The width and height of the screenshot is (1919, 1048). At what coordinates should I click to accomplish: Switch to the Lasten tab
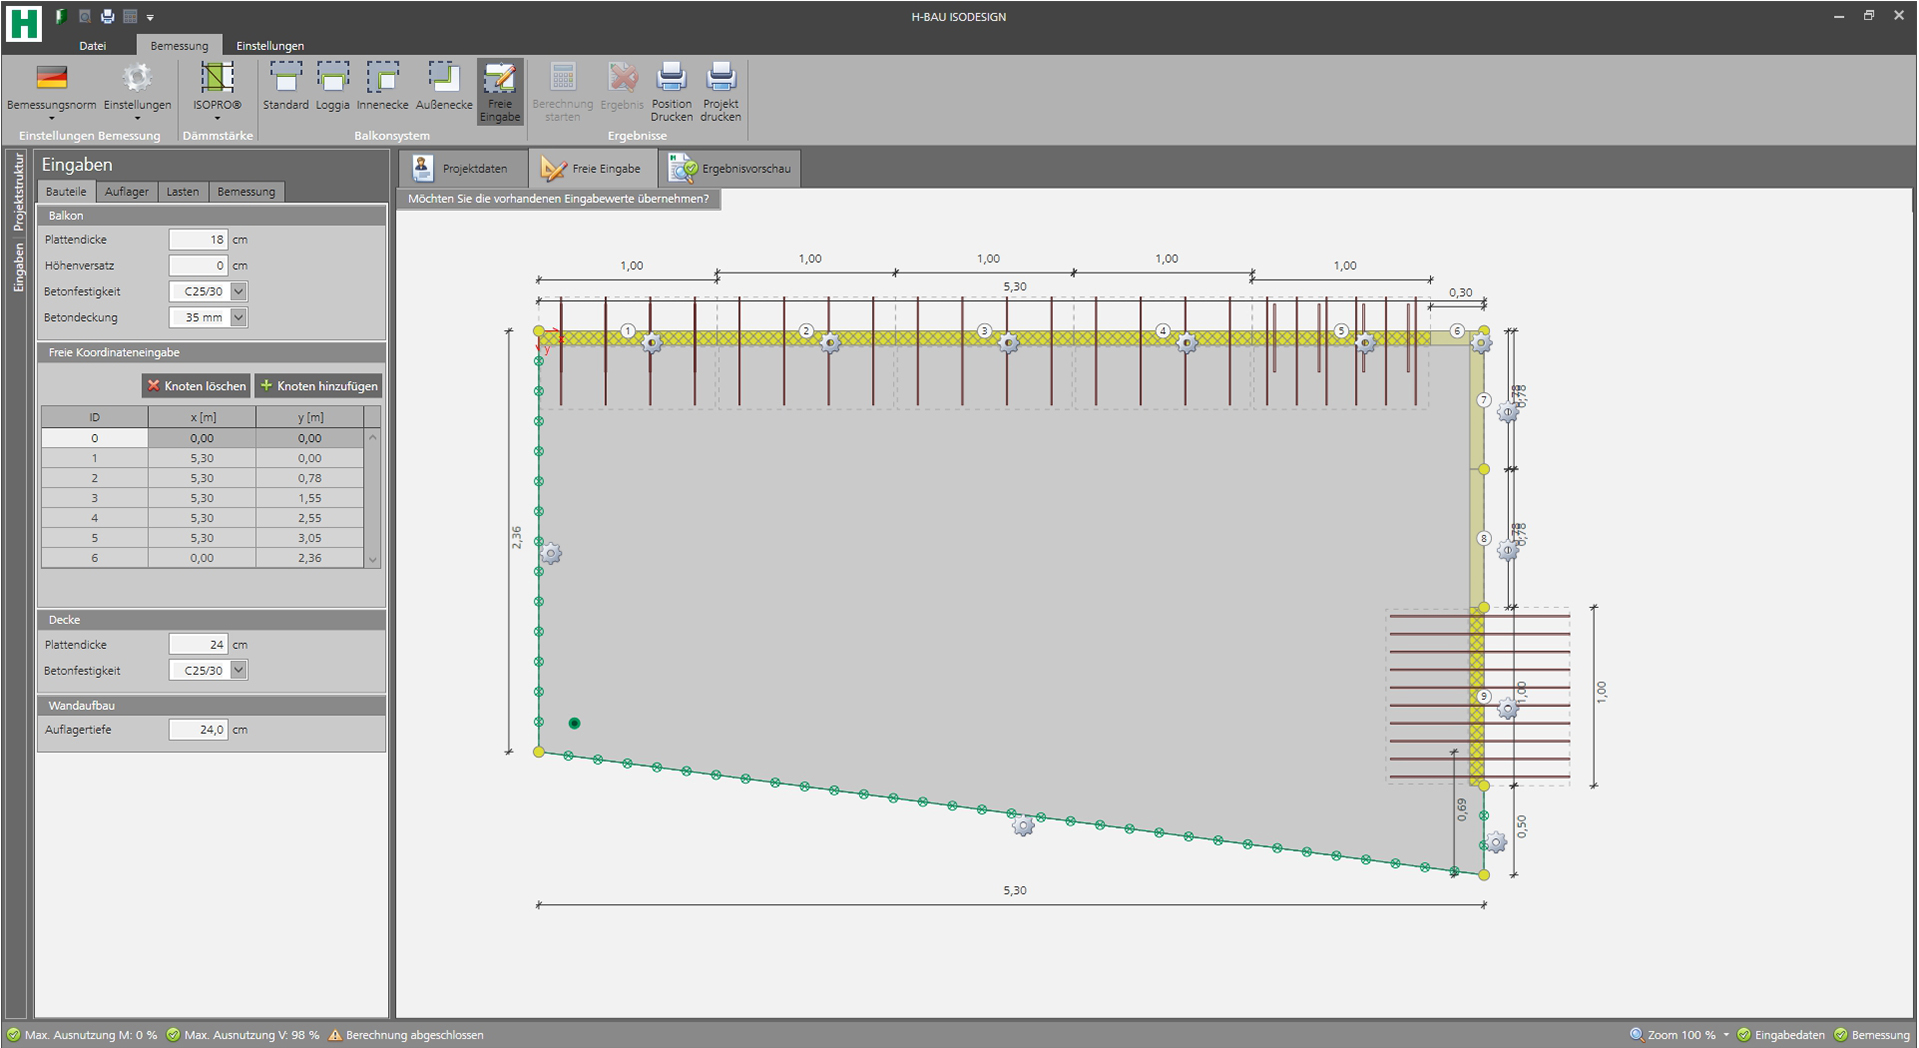(182, 192)
